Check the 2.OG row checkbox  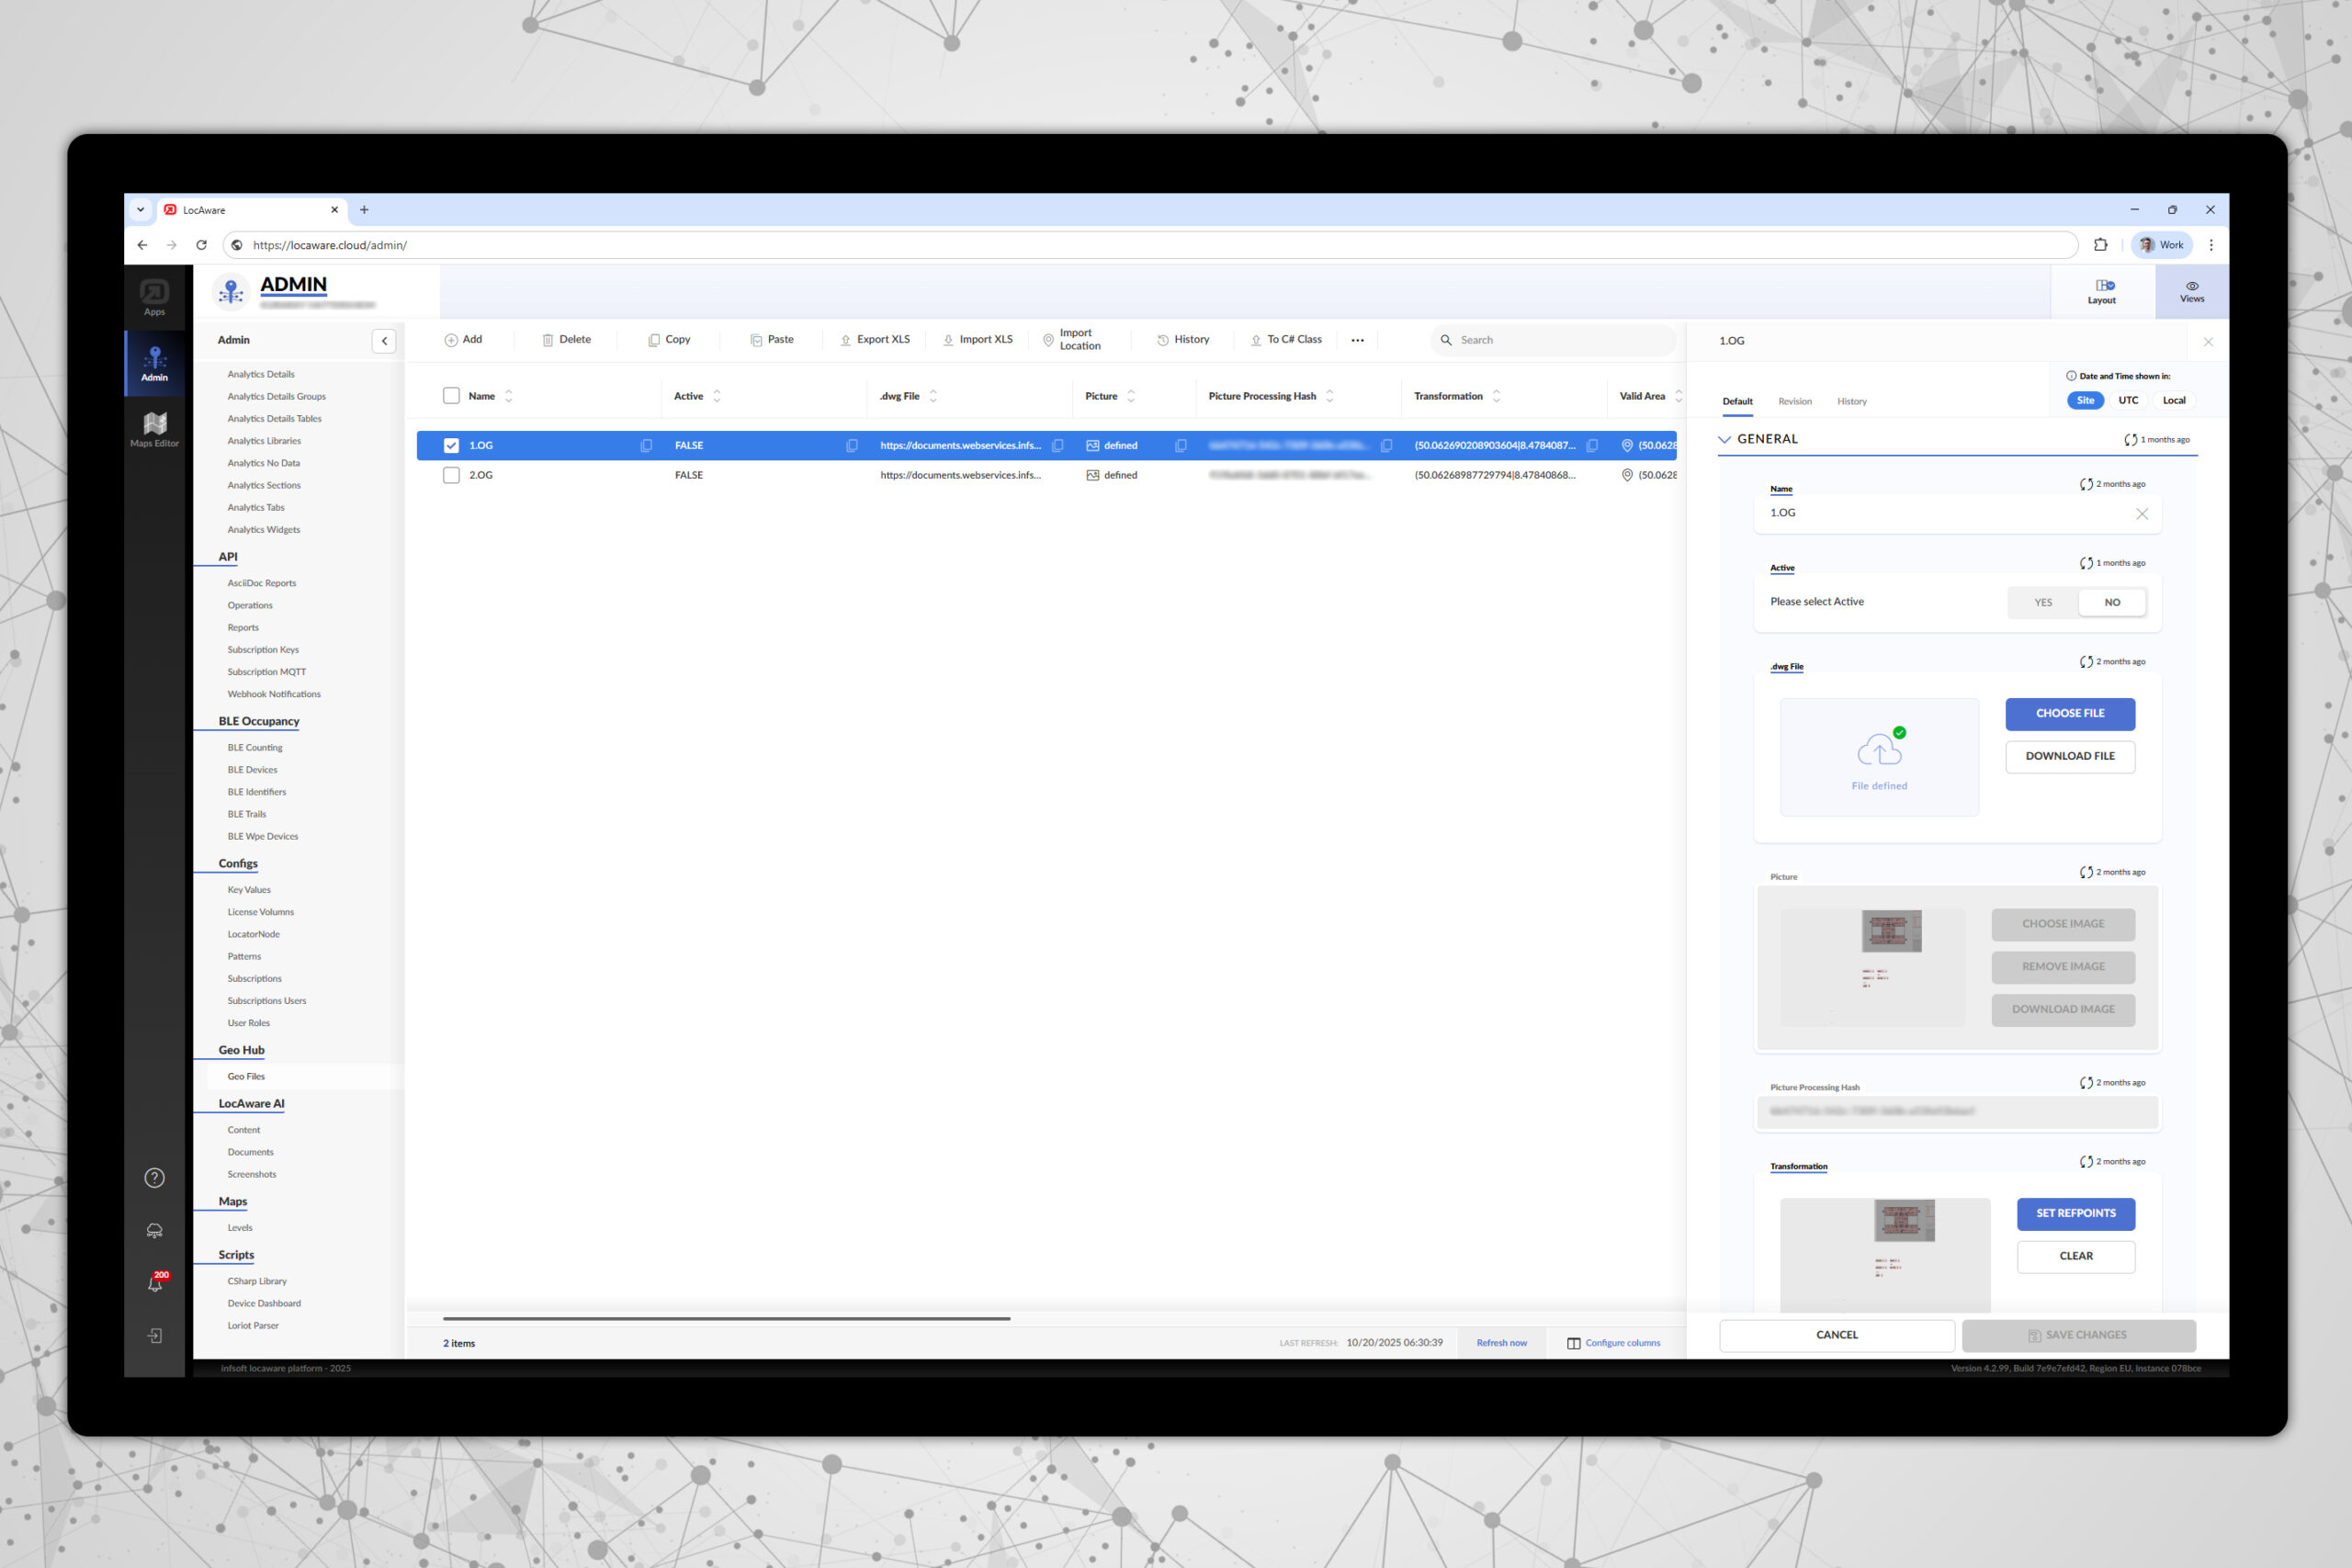451,475
